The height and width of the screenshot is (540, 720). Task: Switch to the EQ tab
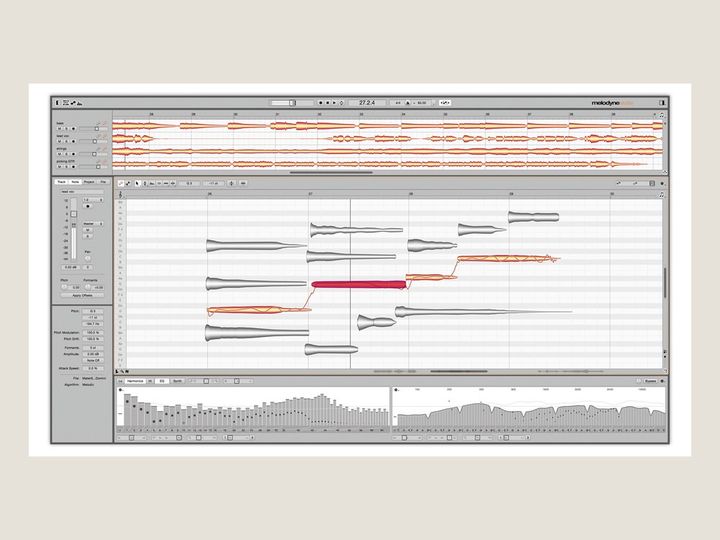coord(162,381)
